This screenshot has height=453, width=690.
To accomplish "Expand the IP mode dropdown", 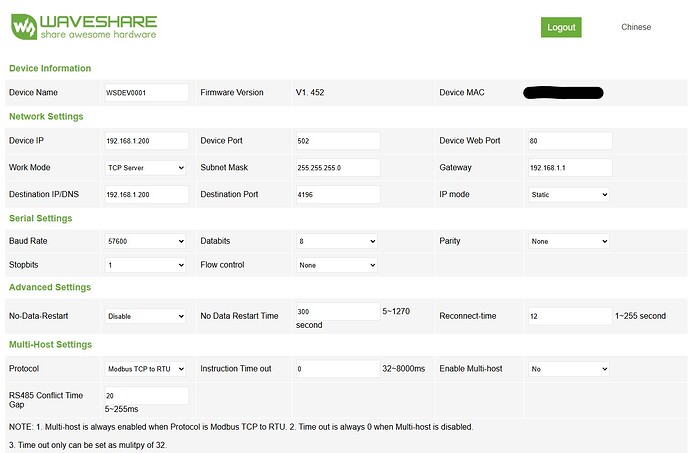I will click(568, 194).
